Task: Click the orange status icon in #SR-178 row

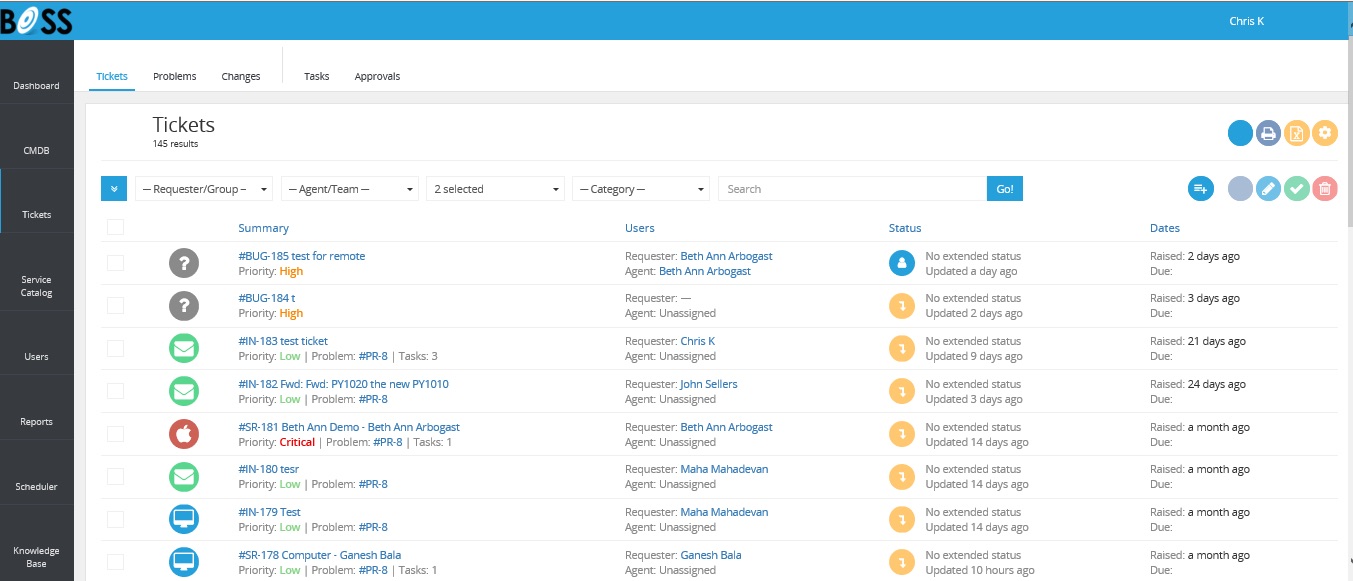Action: 903,562
